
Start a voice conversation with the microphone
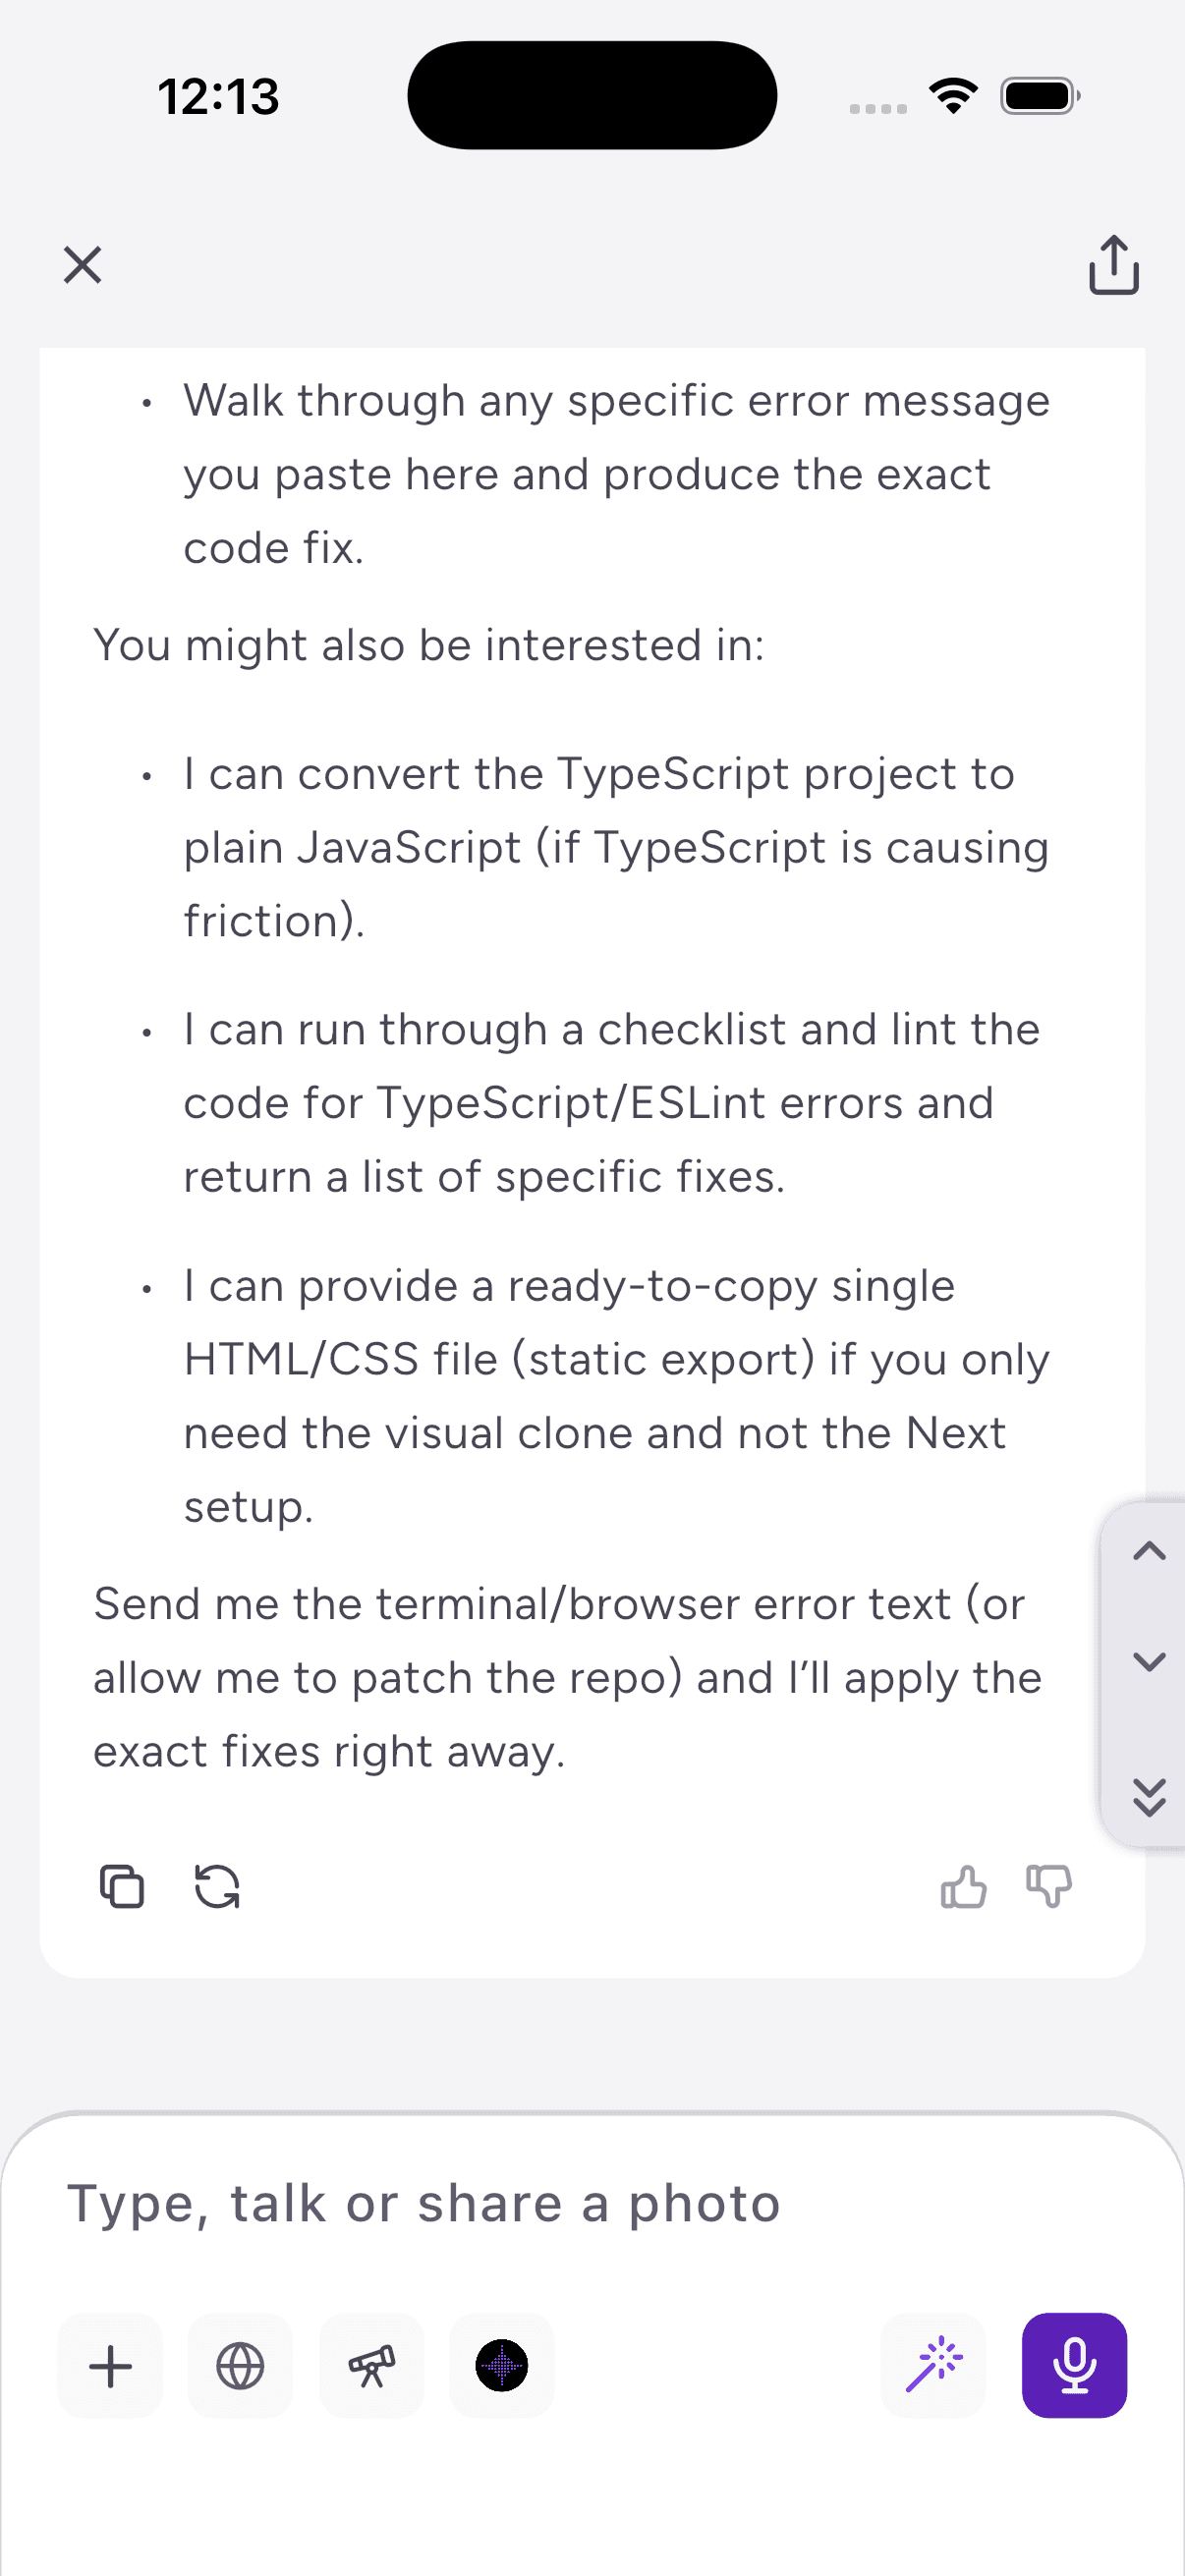coord(1074,2365)
